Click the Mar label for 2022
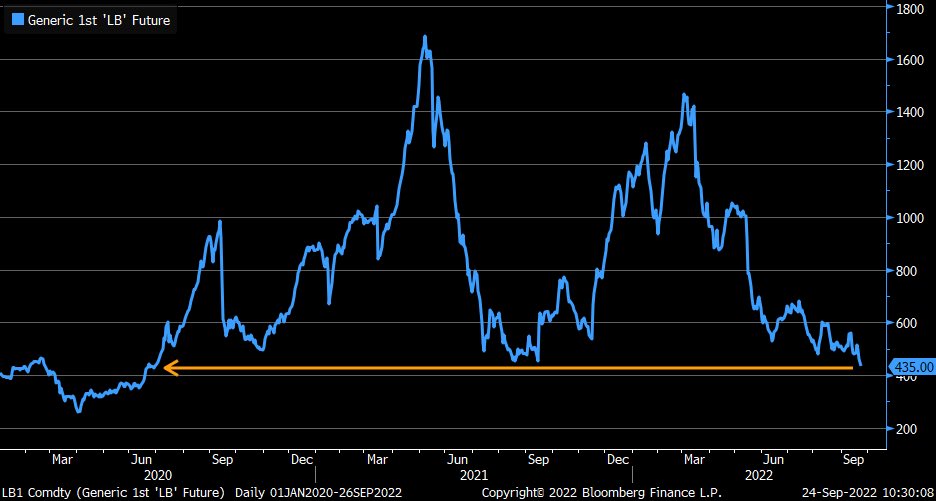The height and width of the screenshot is (501, 936). 692,460
